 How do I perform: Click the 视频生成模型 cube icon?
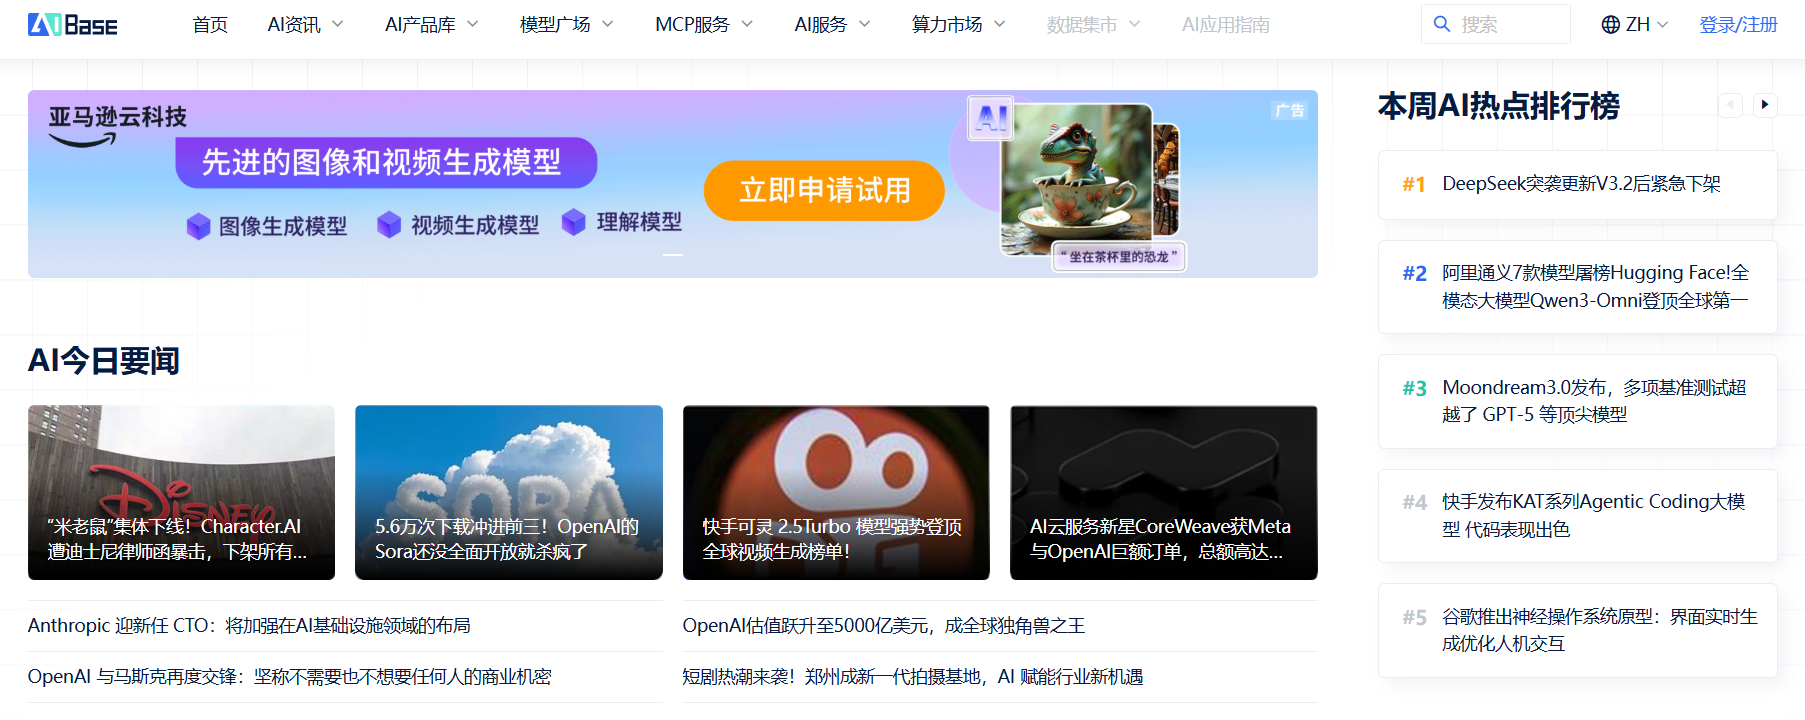coord(389,225)
